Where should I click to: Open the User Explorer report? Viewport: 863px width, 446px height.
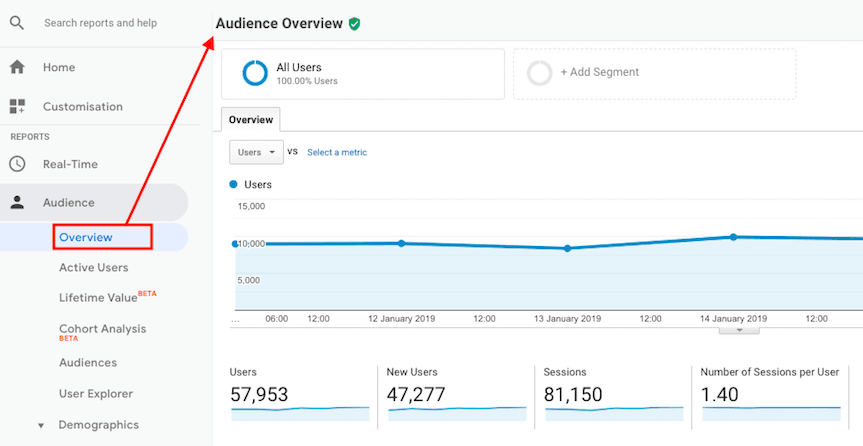pos(96,394)
